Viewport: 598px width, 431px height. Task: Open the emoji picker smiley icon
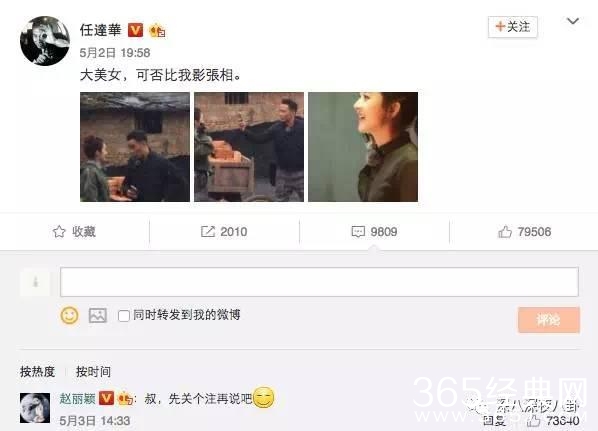point(69,315)
